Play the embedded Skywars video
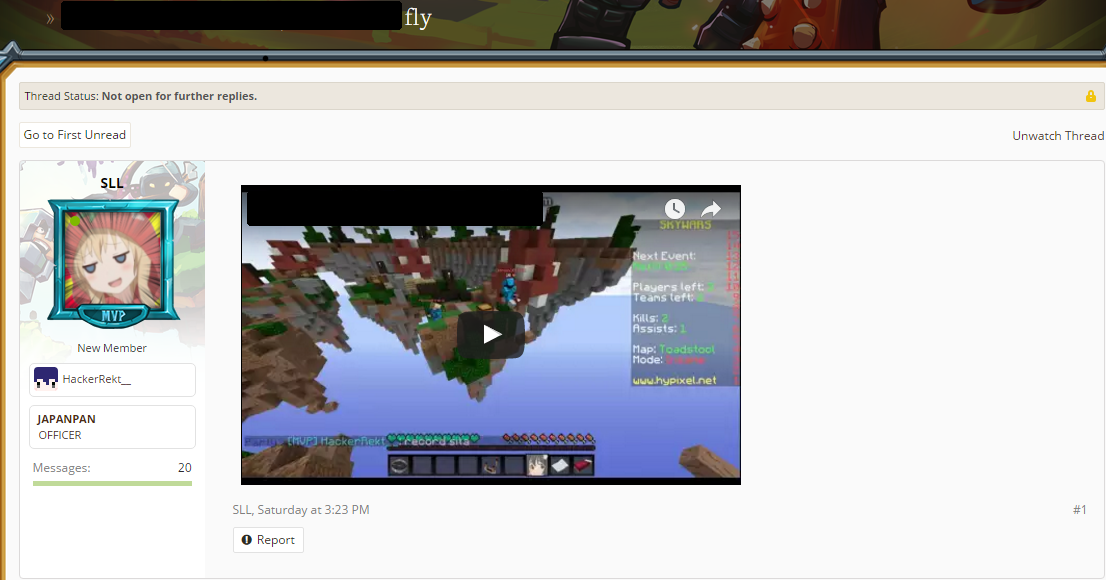 pyautogui.click(x=491, y=334)
